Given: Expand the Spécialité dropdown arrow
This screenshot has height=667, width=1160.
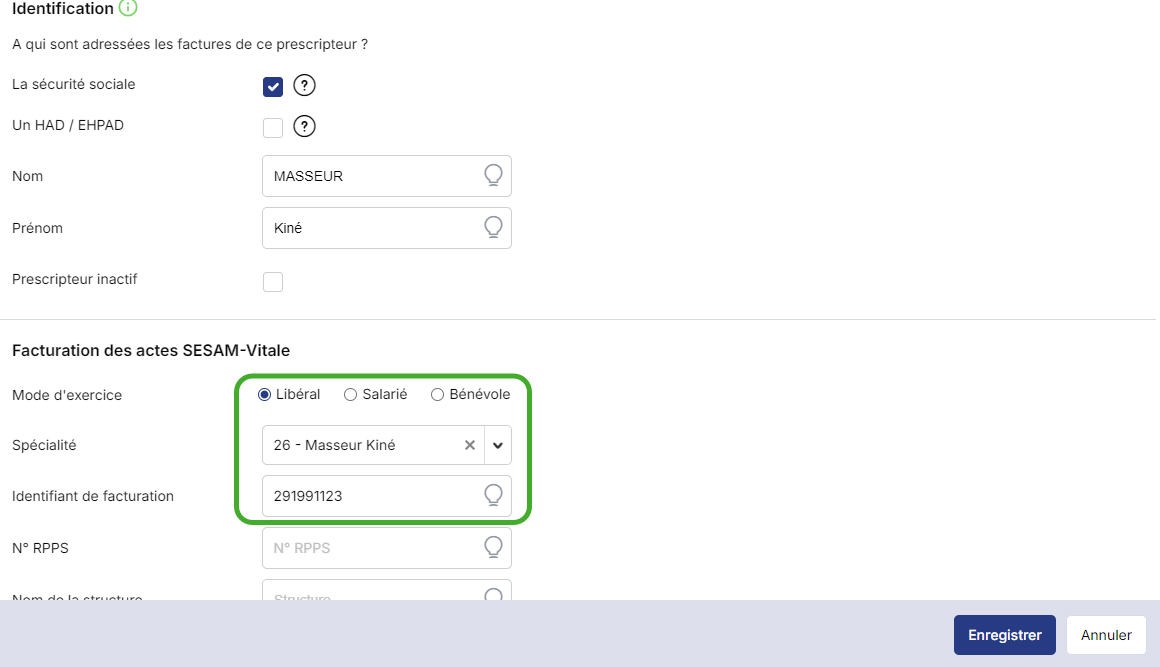Looking at the screenshot, I should pyautogui.click(x=498, y=445).
